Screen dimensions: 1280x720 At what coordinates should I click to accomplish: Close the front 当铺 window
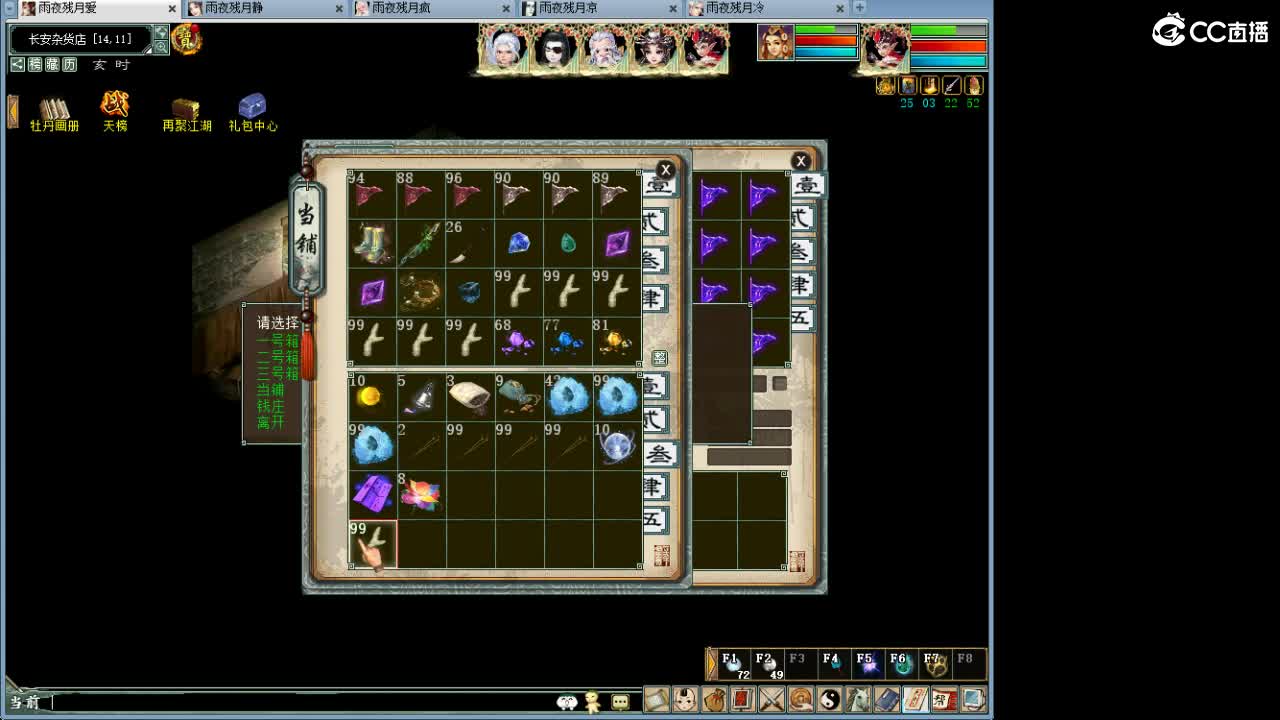coord(665,170)
